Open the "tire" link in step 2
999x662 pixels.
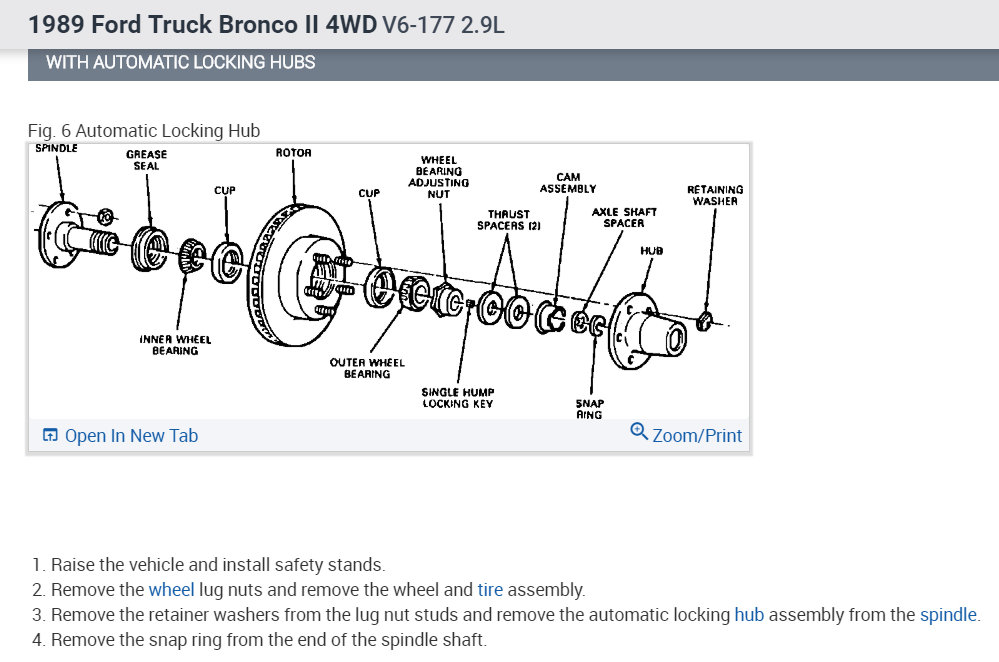coord(490,590)
